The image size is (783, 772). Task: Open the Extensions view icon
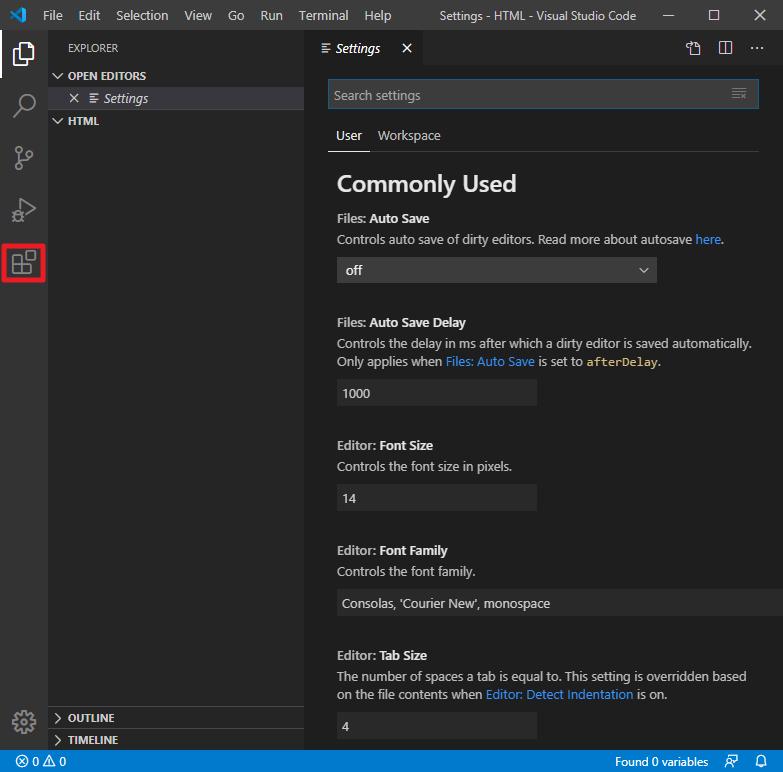coord(23,263)
